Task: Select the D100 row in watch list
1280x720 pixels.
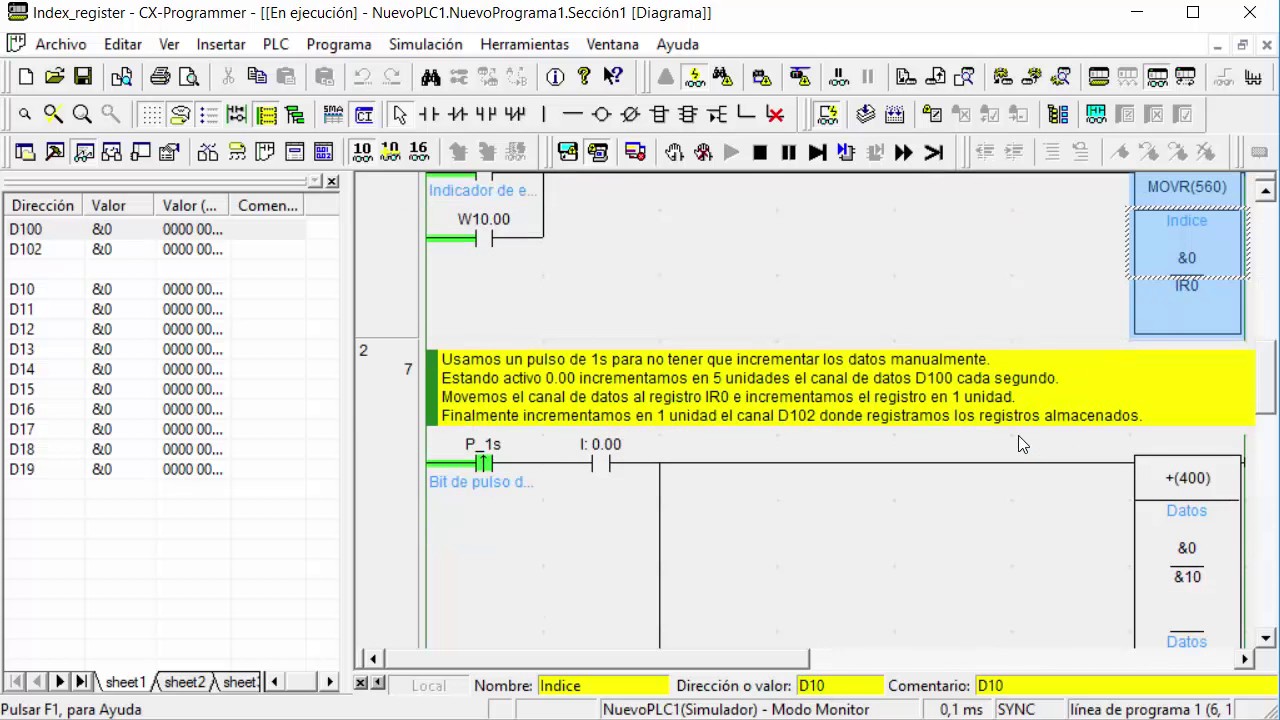Action: 155,229
